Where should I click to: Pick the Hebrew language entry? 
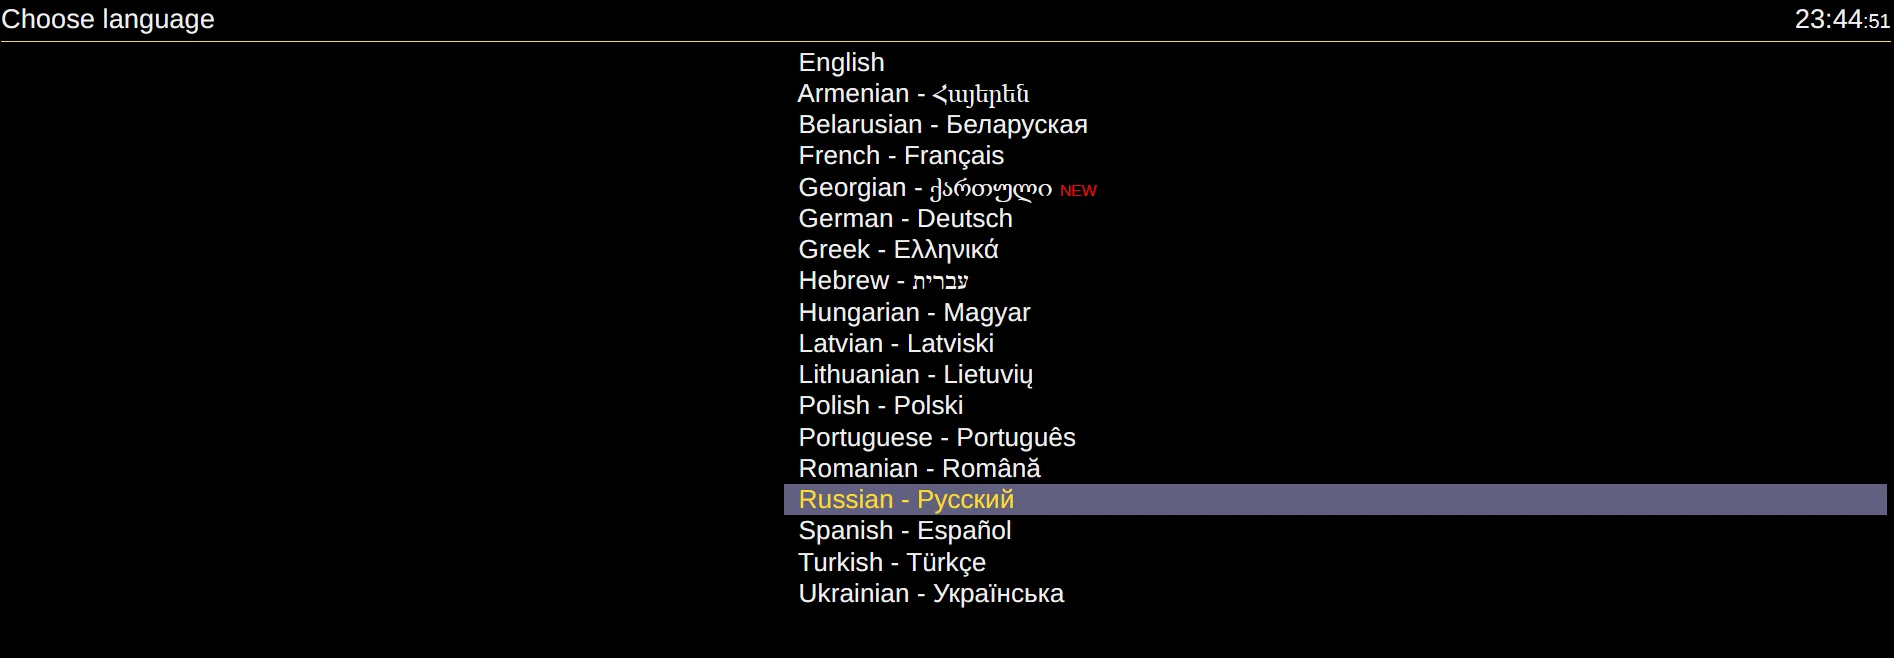click(x=882, y=281)
